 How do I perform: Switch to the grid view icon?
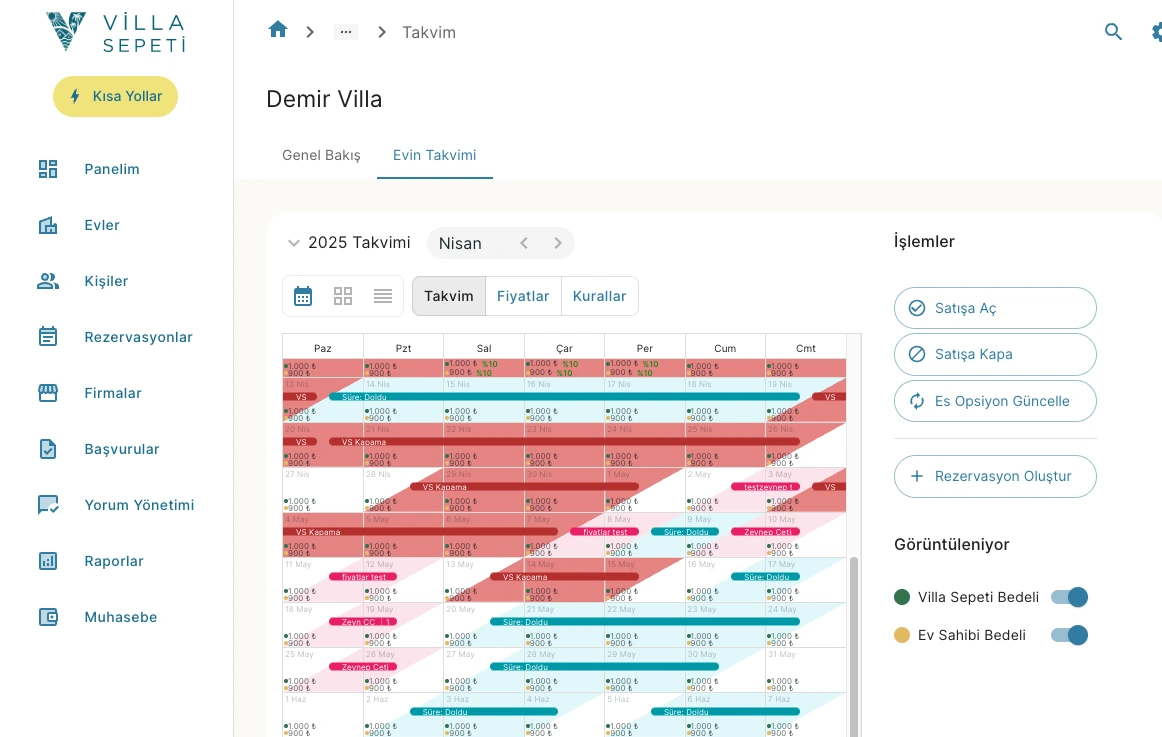343,296
